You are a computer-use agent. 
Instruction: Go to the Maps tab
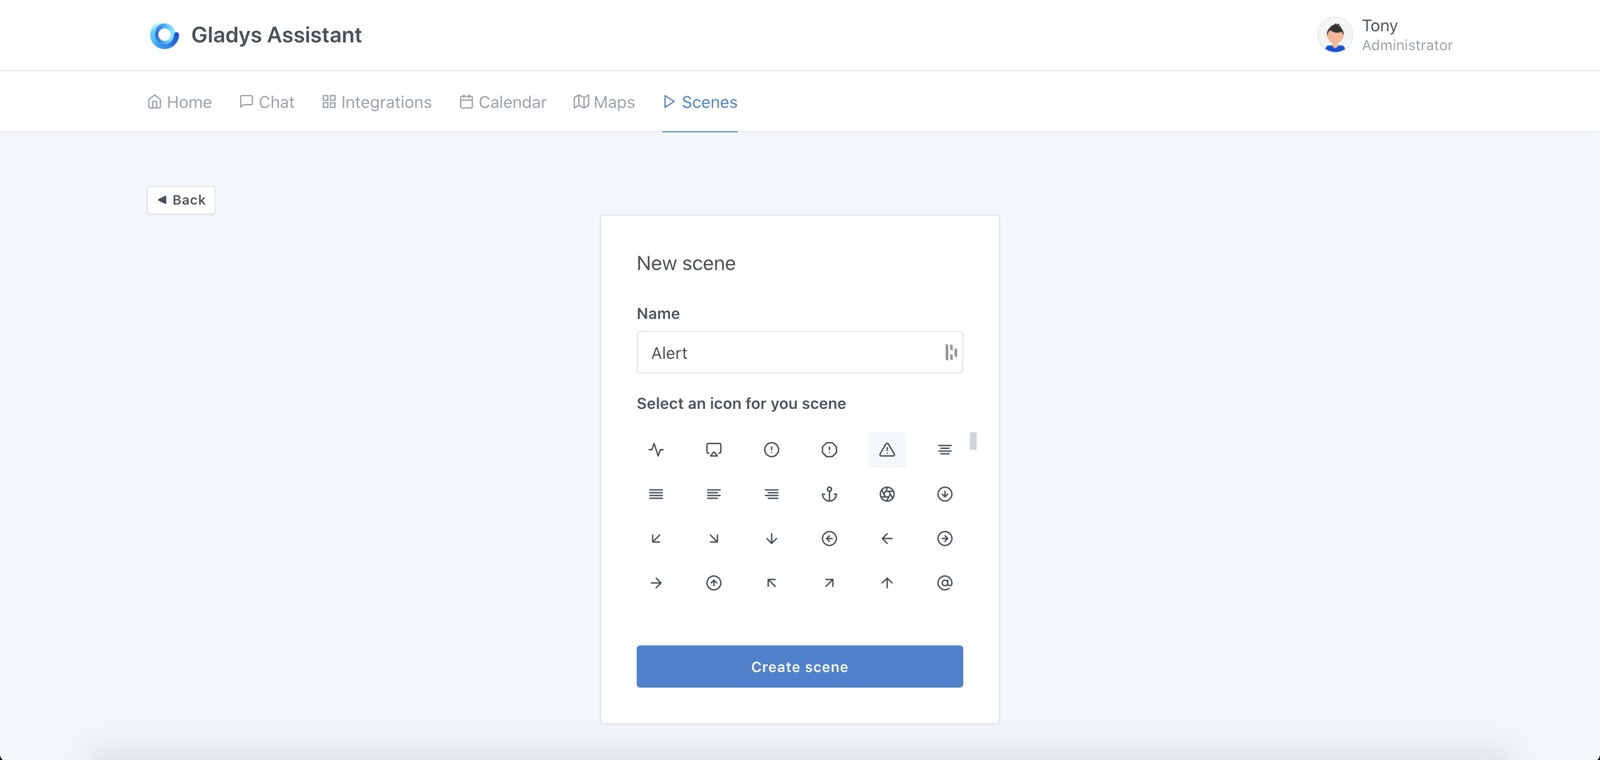pos(604,102)
